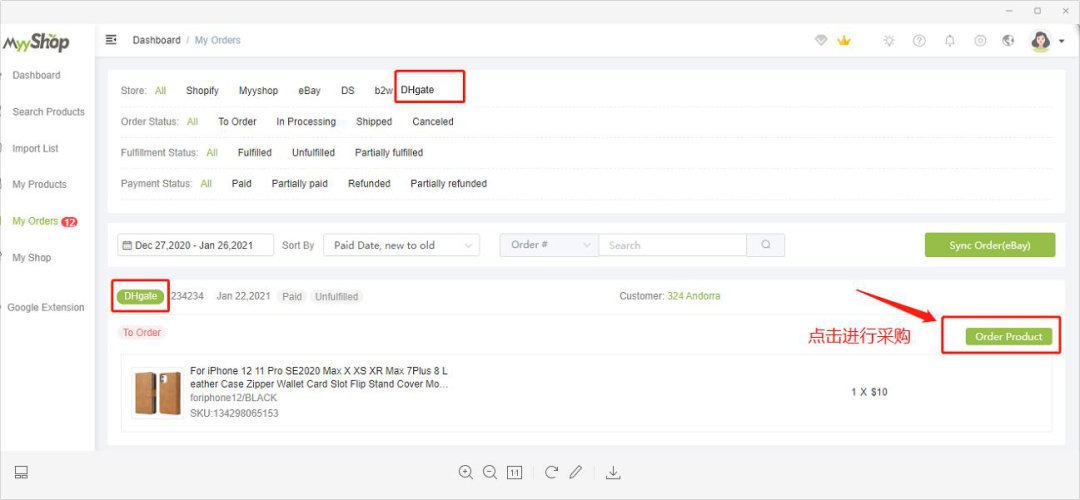Select All under Order Status
Image resolution: width=1080 pixels, height=500 pixels.
pos(192,122)
